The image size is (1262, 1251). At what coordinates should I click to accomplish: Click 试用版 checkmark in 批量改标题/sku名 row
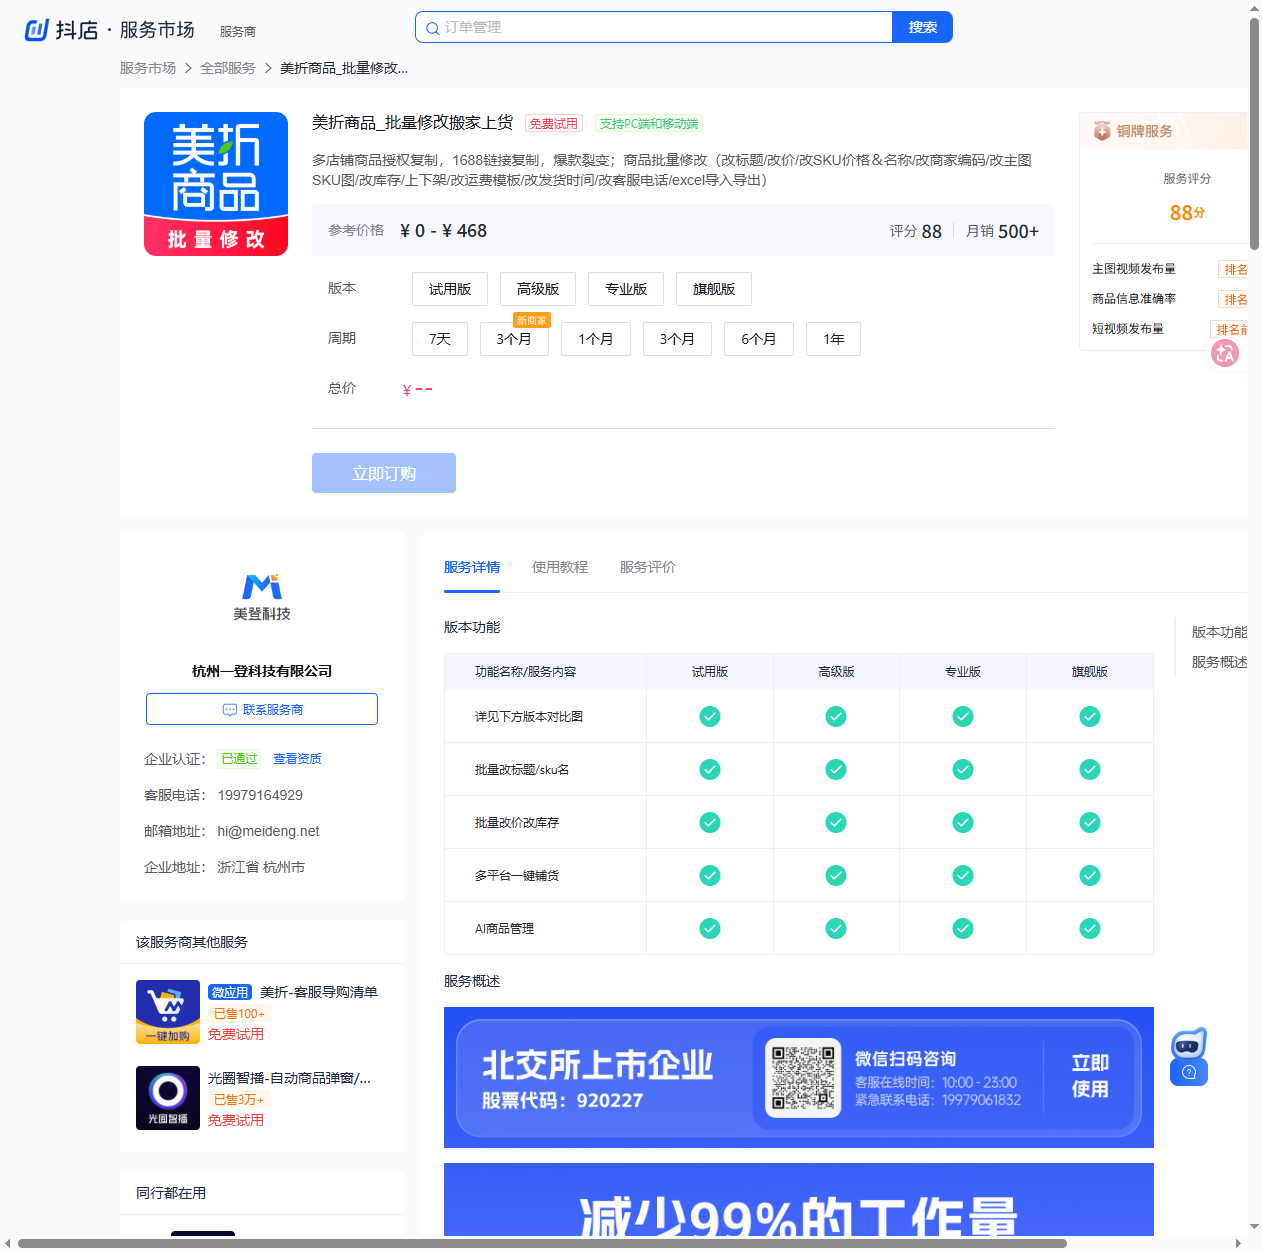pyautogui.click(x=710, y=769)
